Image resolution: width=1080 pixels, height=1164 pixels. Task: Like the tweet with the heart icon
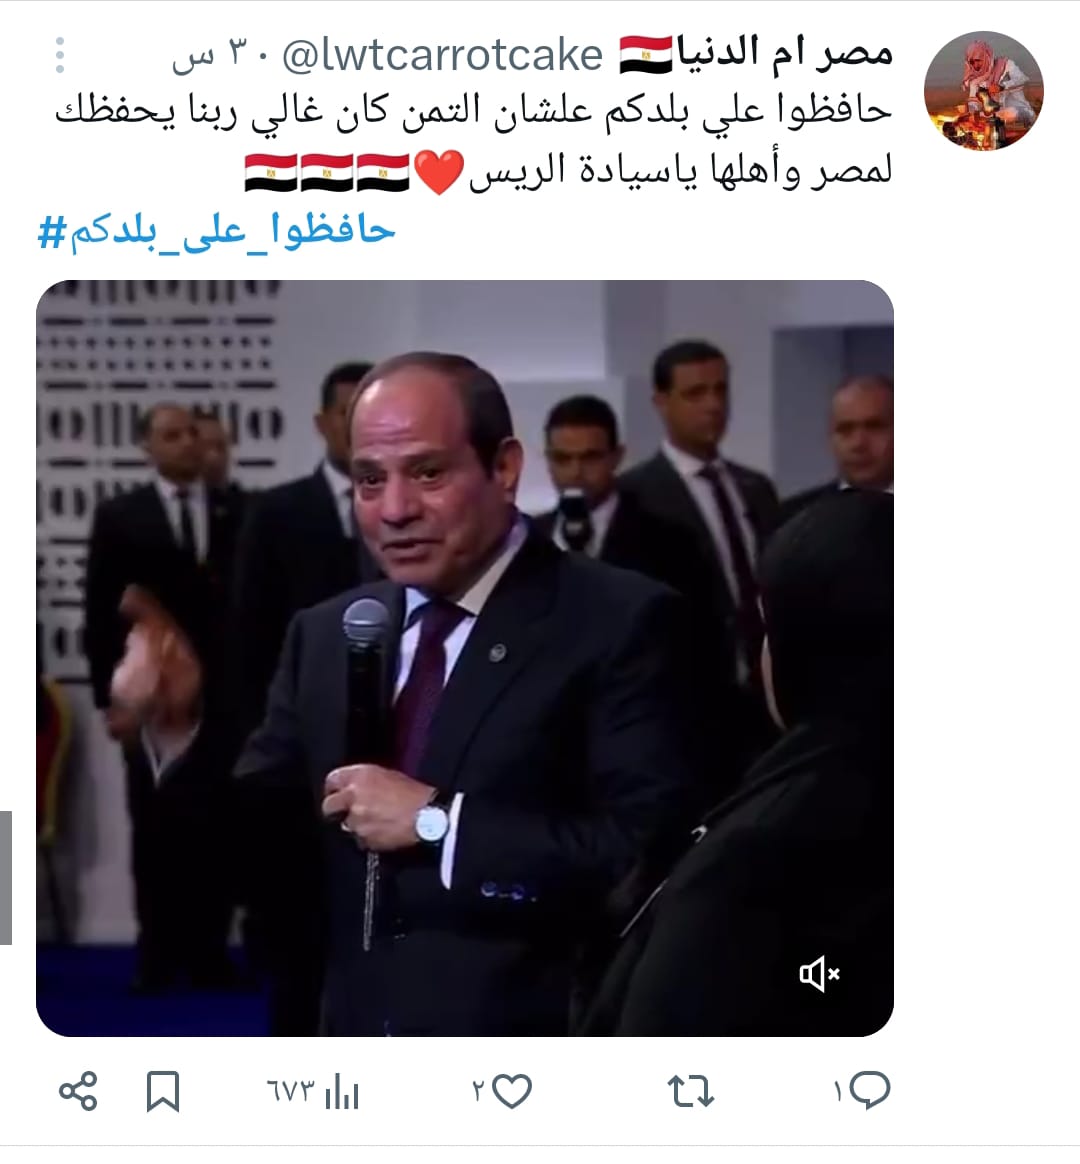click(x=512, y=1091)
